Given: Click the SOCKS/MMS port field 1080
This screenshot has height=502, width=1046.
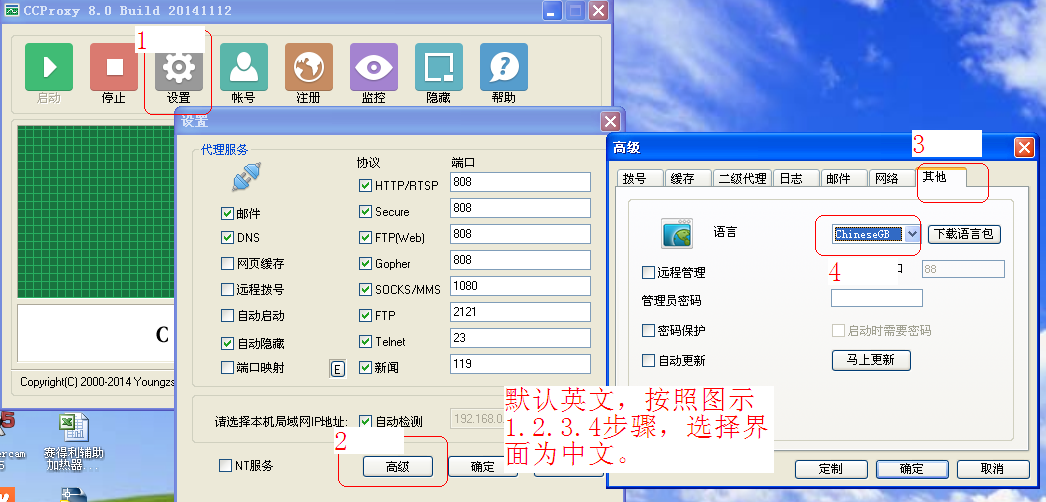Looking at the screenshot, I should 520,286.
